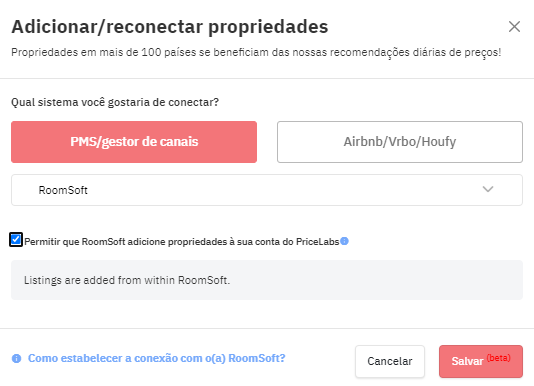The height and width of the screenshot is (386, 534).
Task: Open the RoomSoft system selector
Action: (x=267, y=190)
